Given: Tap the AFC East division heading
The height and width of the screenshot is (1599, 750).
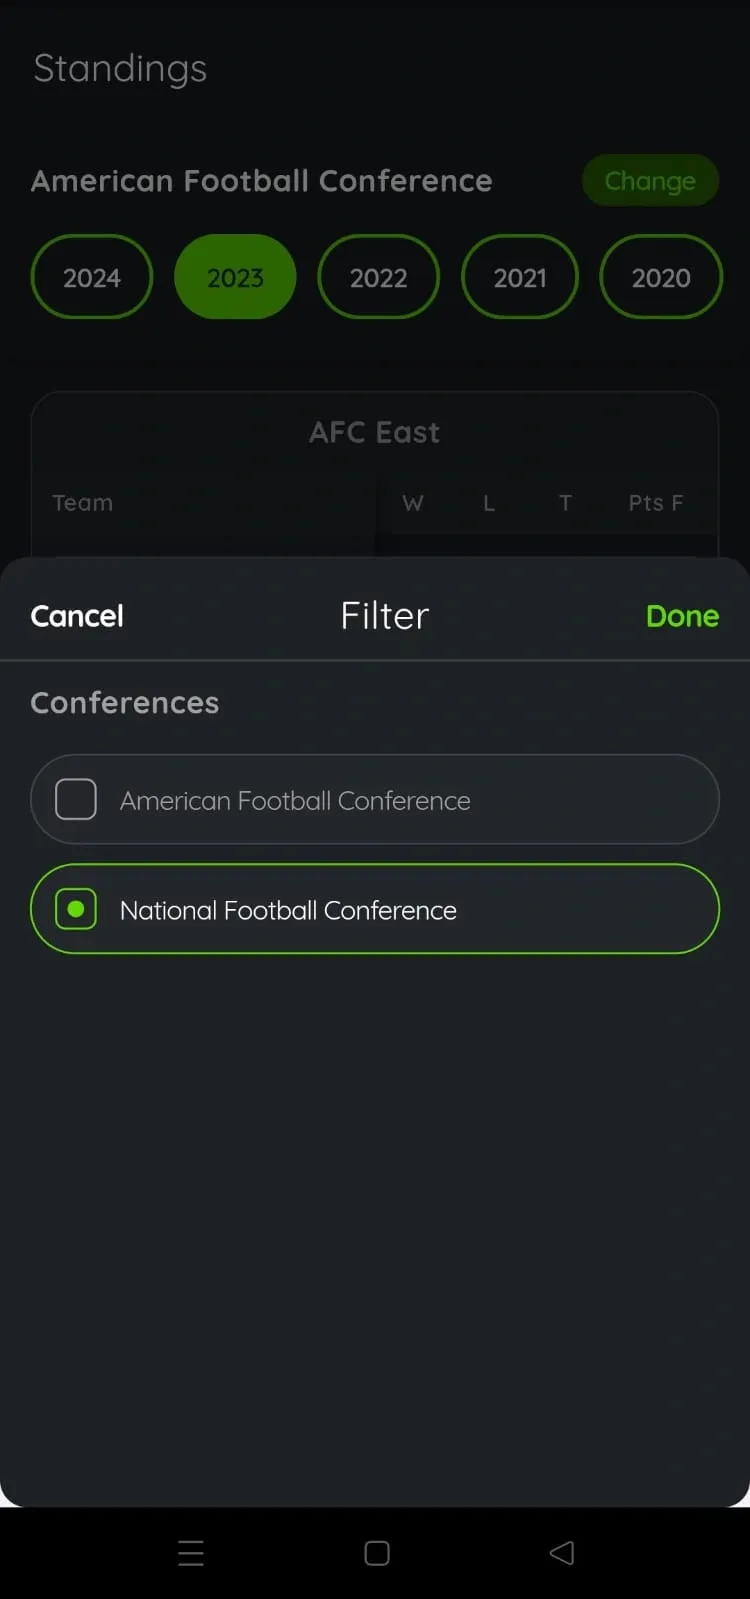Looking at the screenshot, I should (374, 432).
